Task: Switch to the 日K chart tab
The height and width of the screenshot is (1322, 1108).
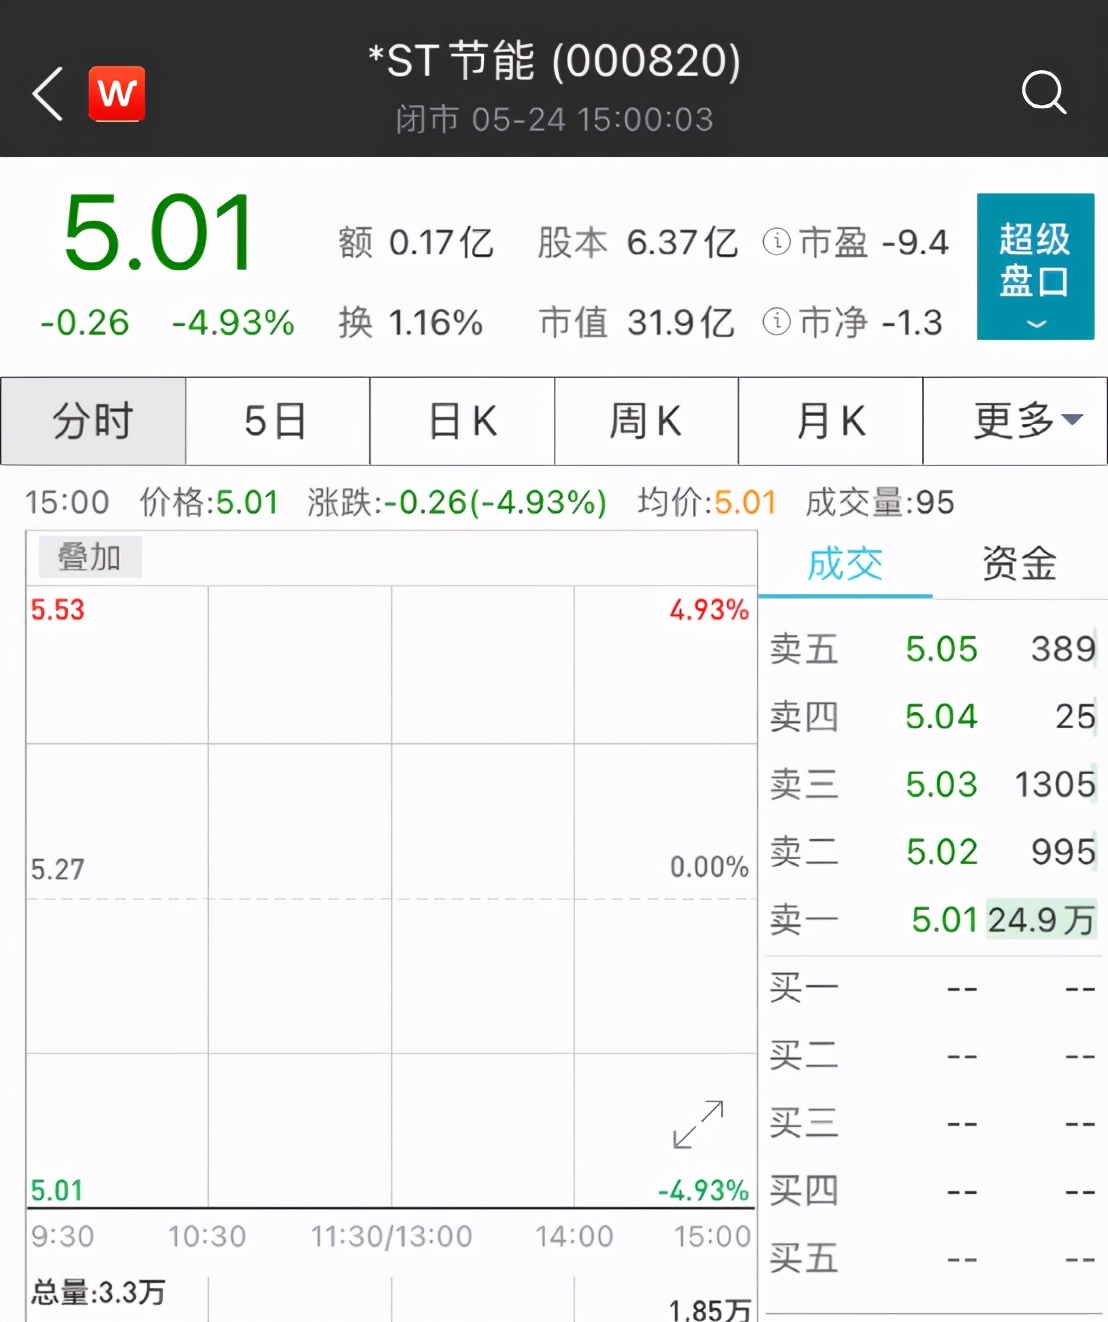Action: click(x=462, y=421)
